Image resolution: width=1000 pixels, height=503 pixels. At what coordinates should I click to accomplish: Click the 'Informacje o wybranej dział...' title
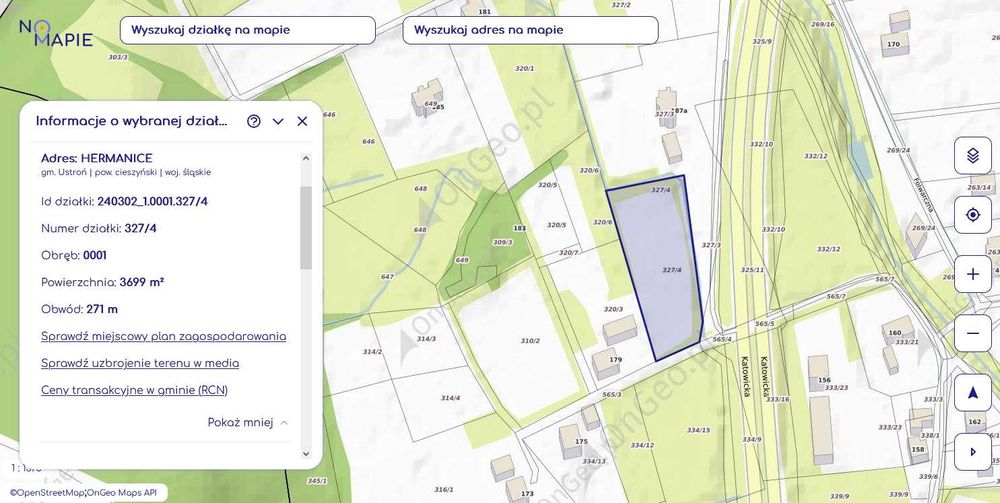132,121
